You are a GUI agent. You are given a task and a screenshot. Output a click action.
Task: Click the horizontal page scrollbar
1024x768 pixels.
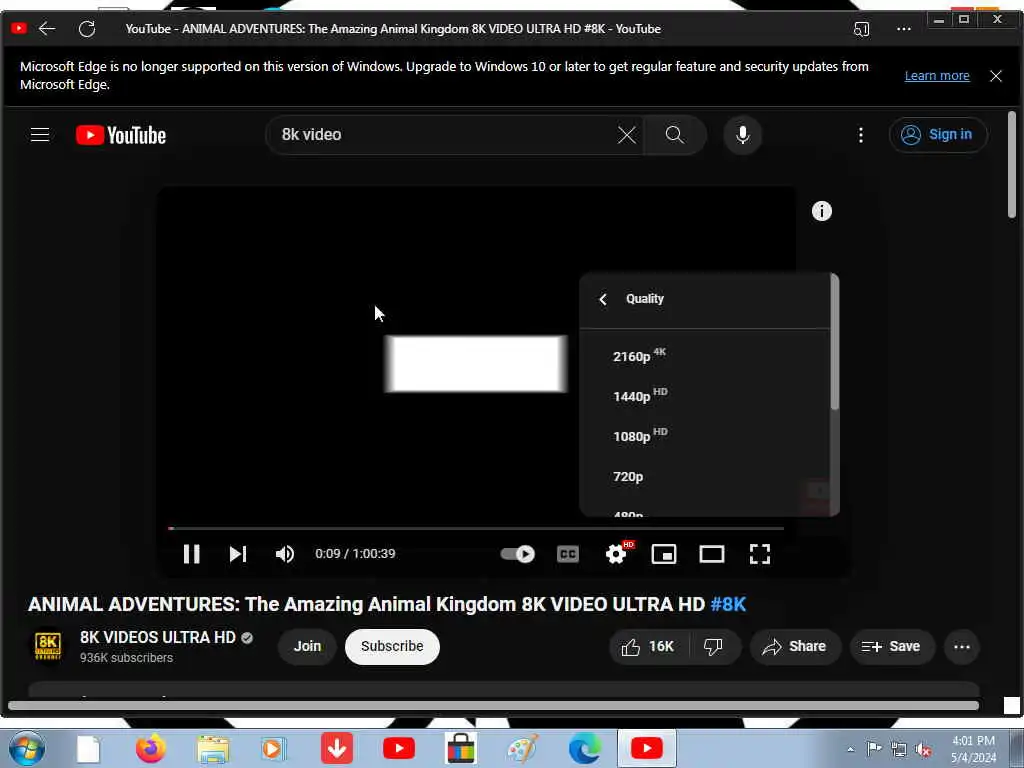click(x=493, y=705)
